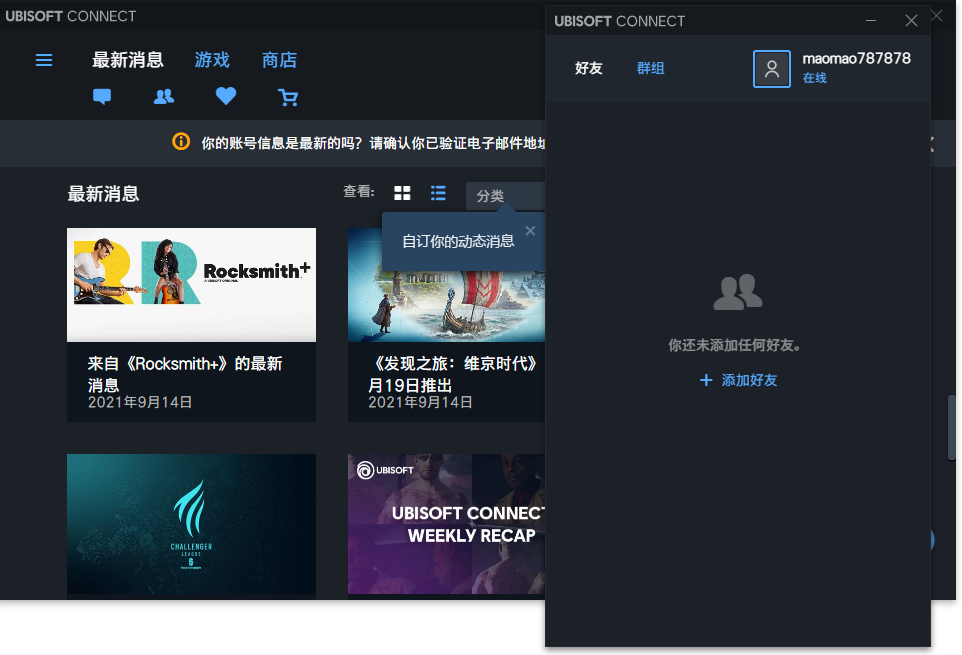Click the UBISOFT CONNECT logo

[70, 15]
